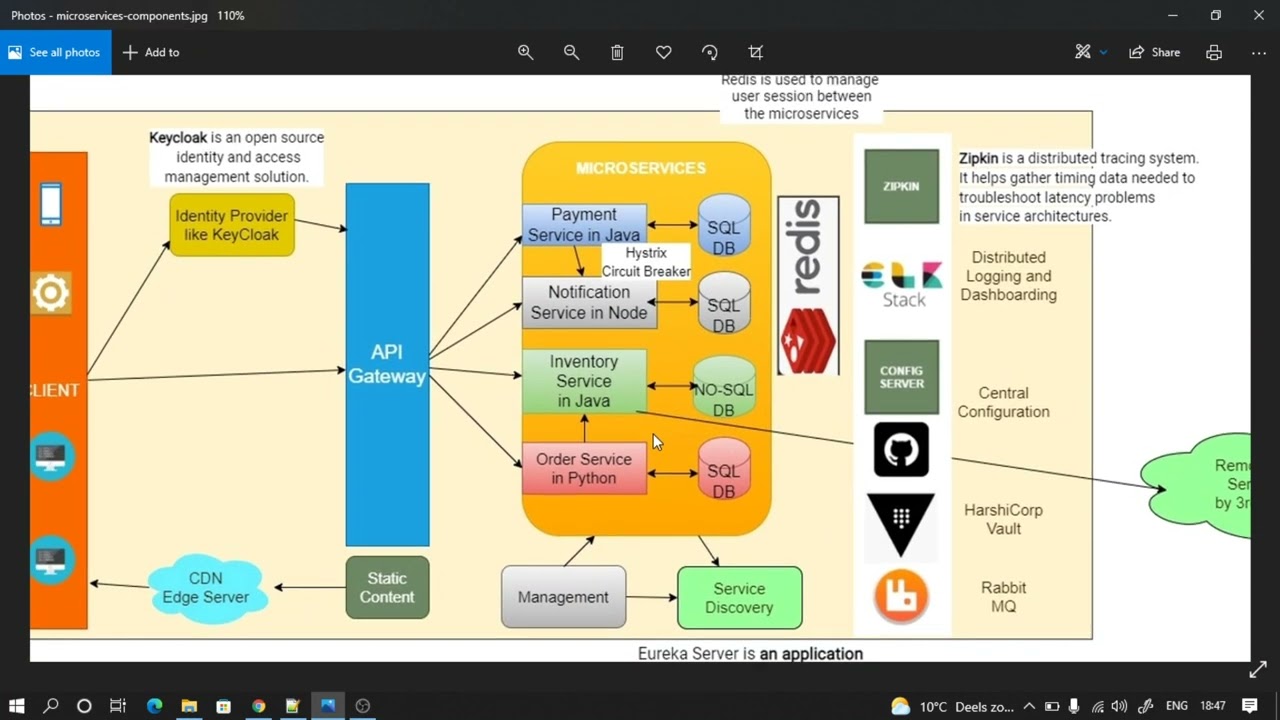Open Google Chrome from taskbar

coord(258,706)
